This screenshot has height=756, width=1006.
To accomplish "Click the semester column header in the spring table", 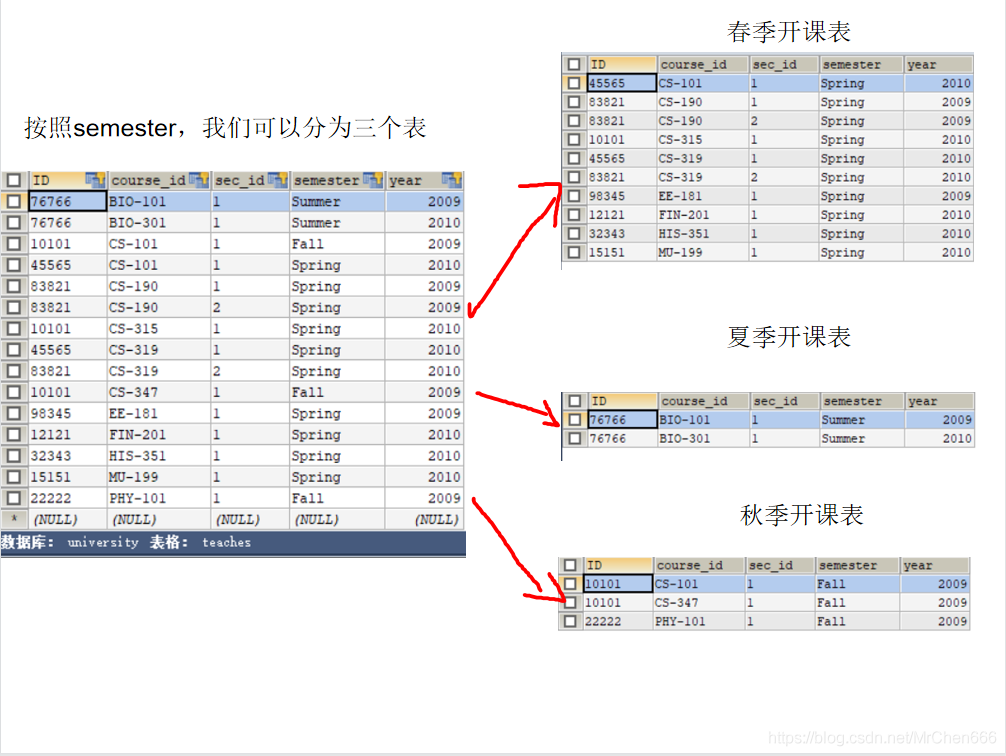I will pyautogui.click(x=862, y=64).
